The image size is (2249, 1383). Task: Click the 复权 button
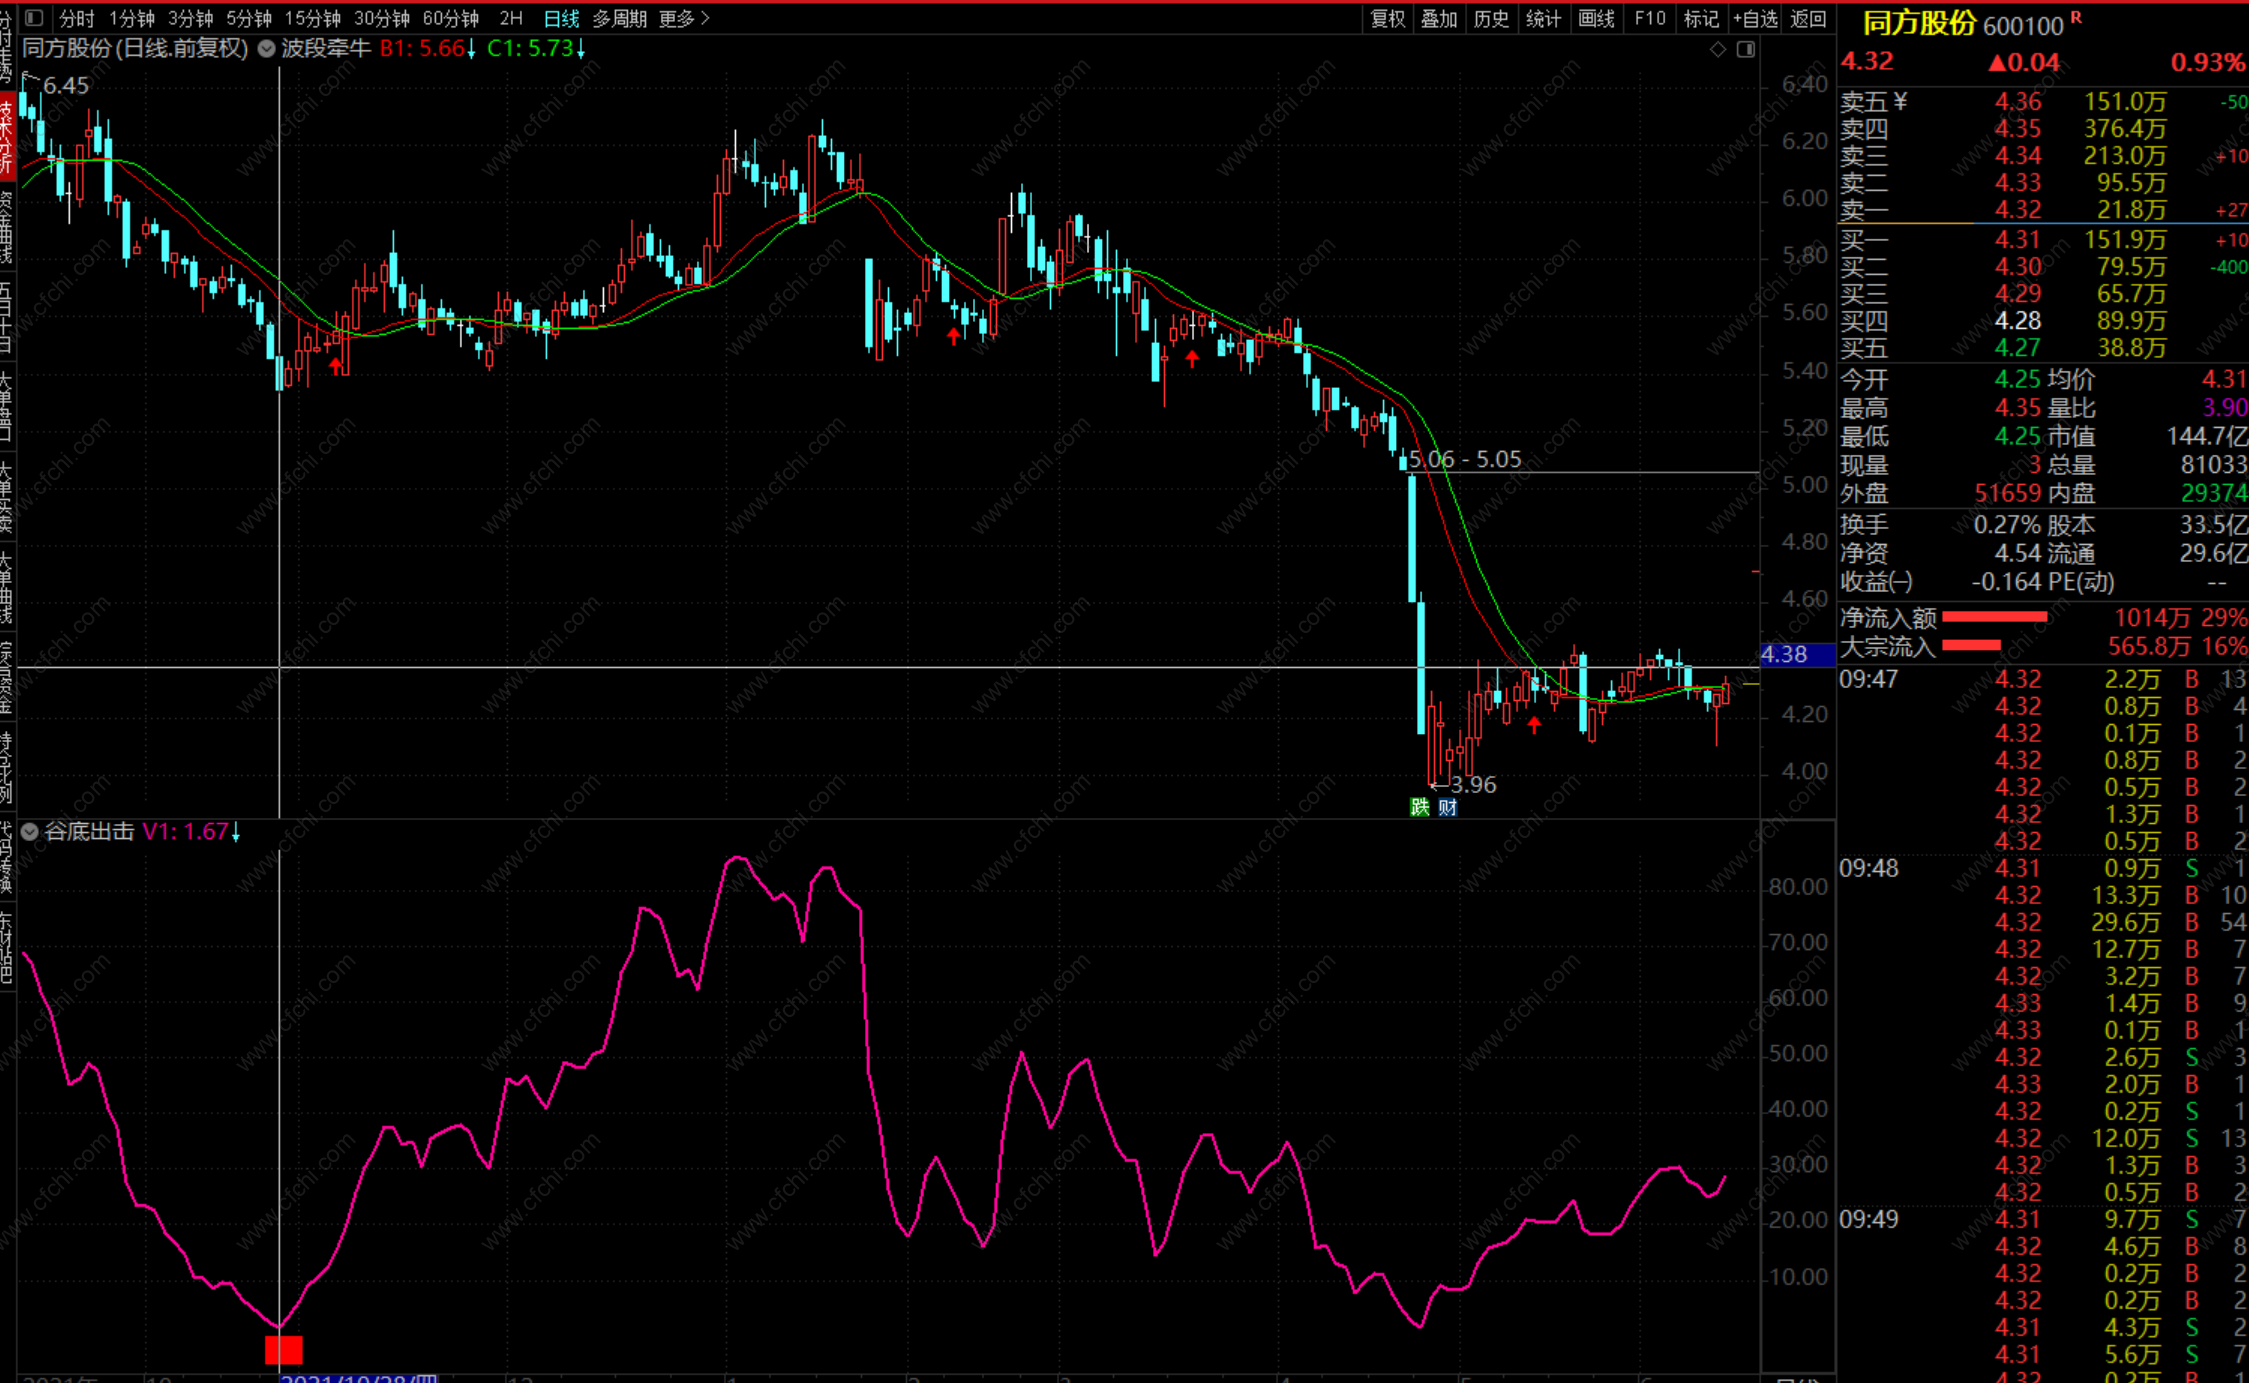pos(1388,18)
